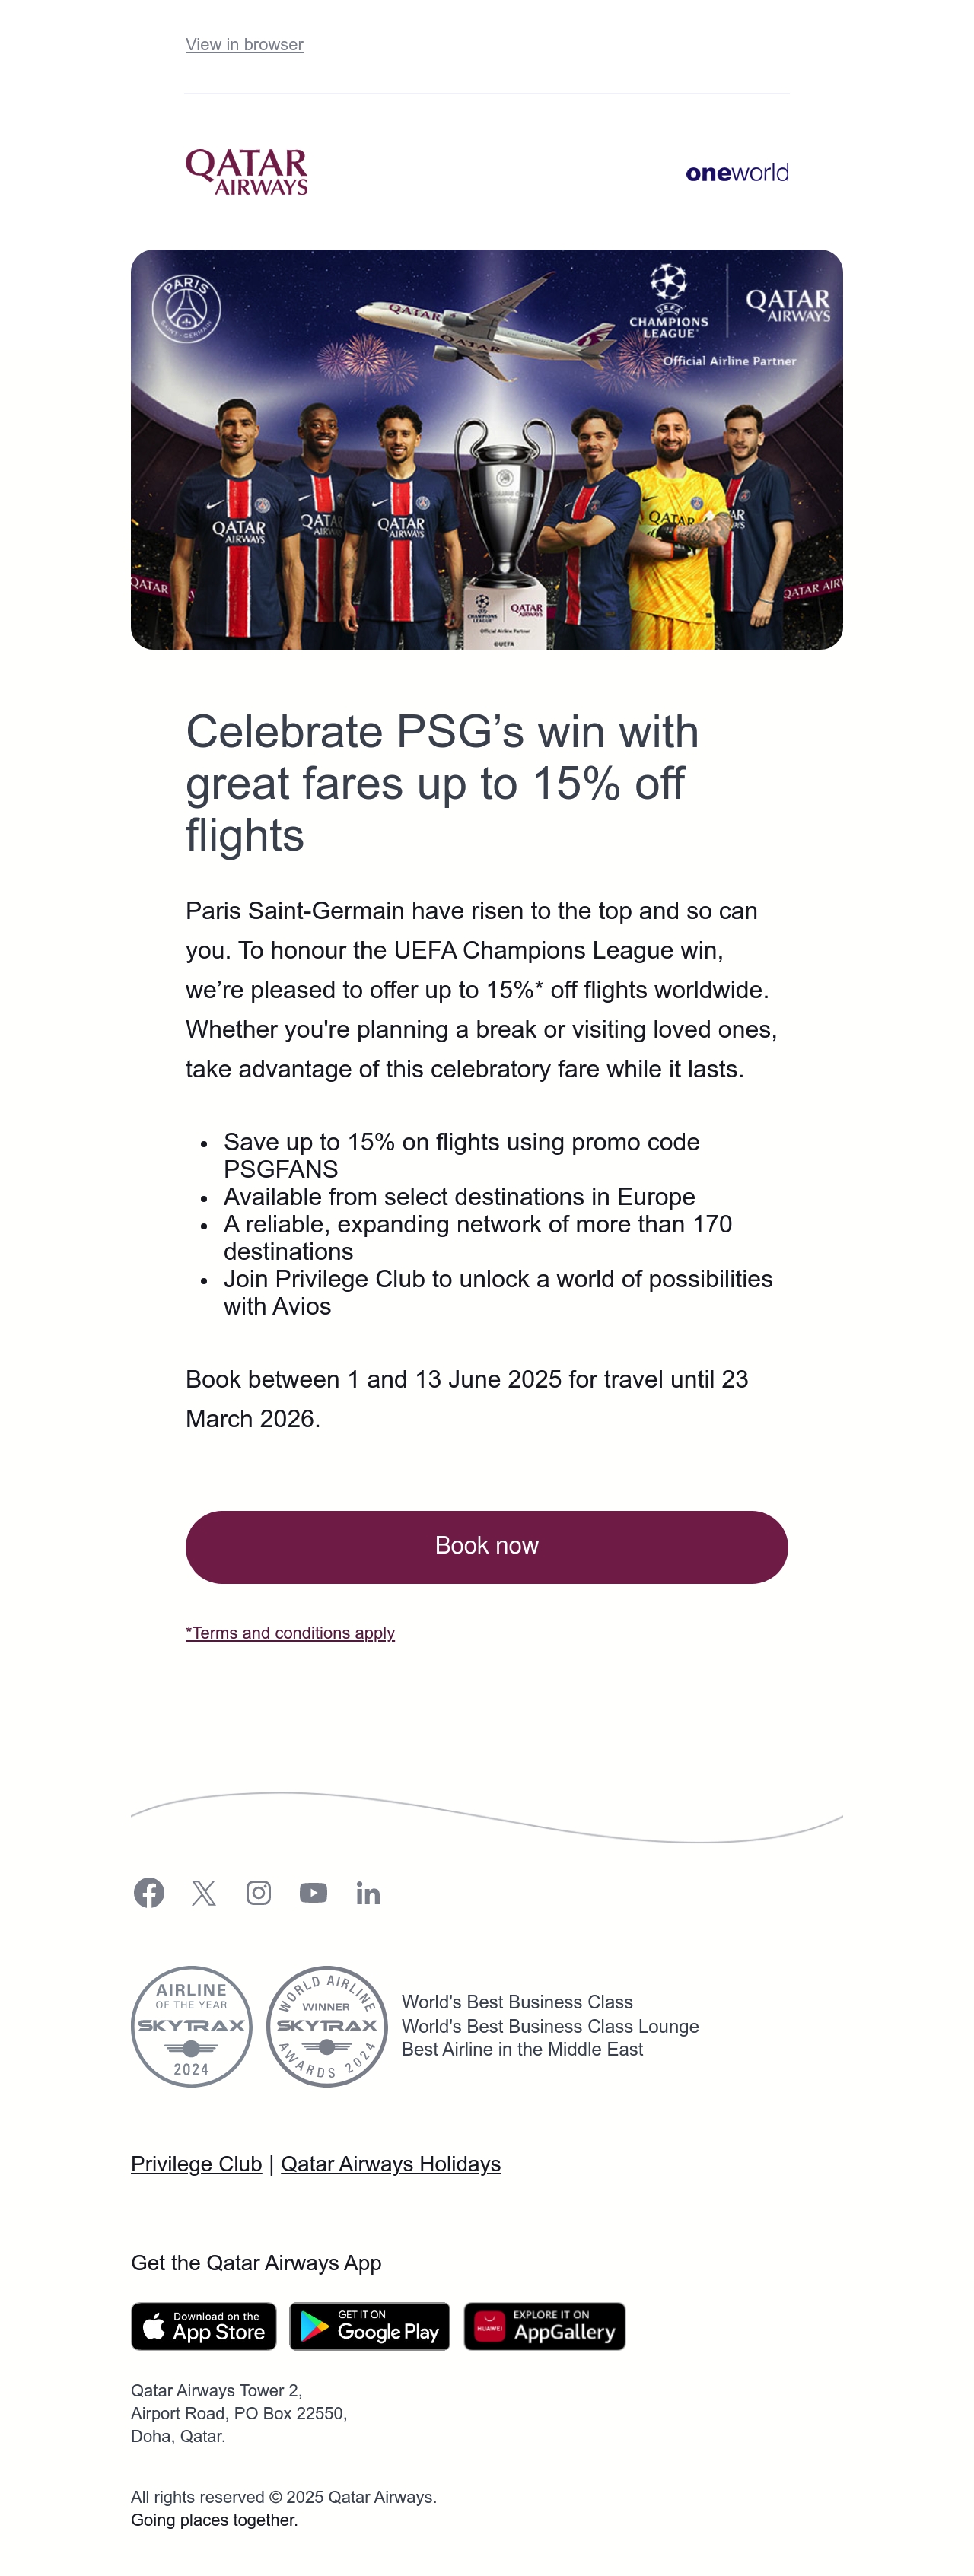Viewport: 974px width, 2576px height.
Task: Click the Qatar Airways logo
Action: 247,172
